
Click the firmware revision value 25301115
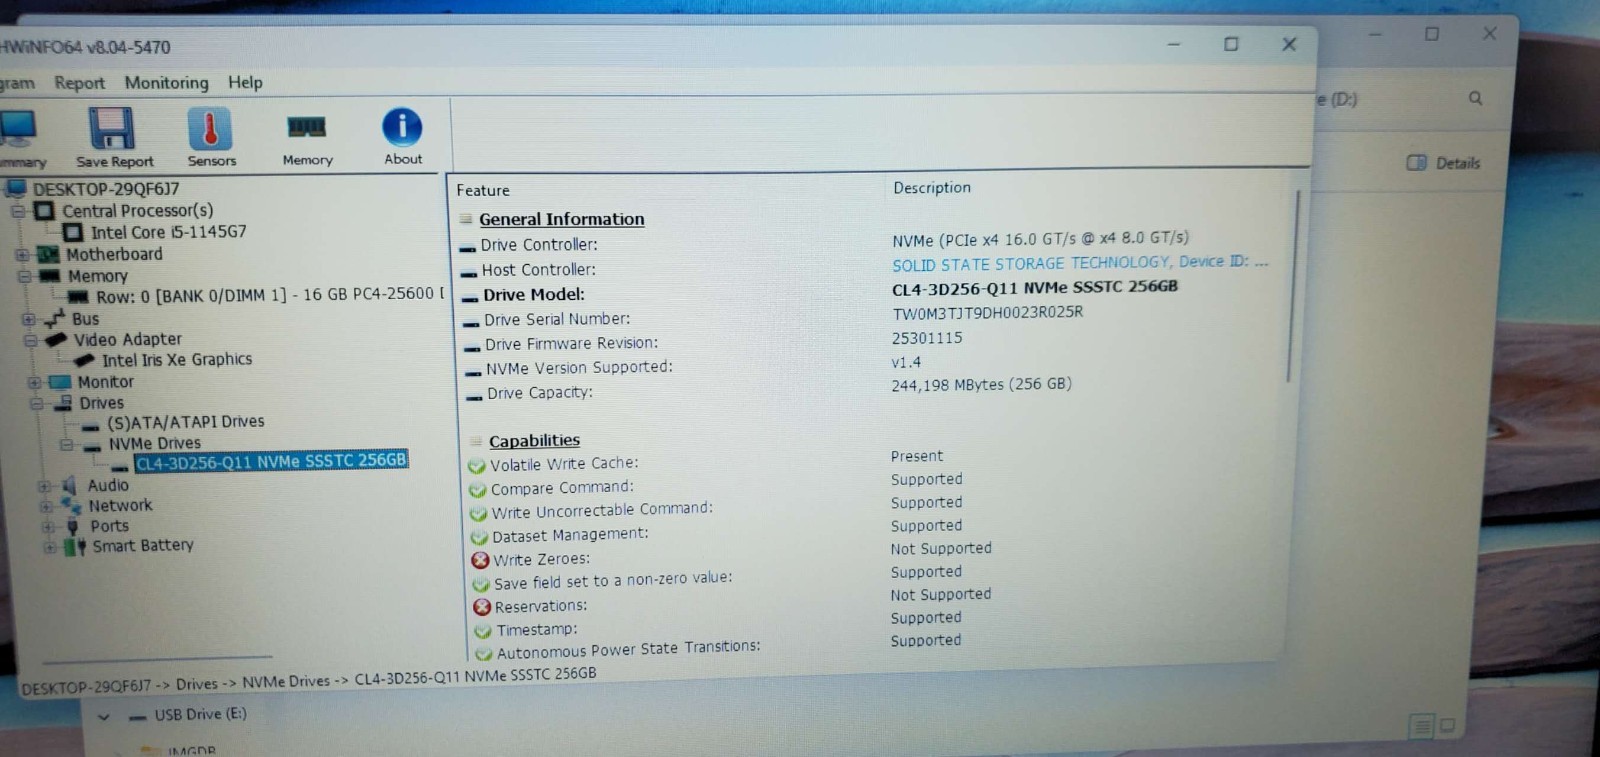click(927, 338)
